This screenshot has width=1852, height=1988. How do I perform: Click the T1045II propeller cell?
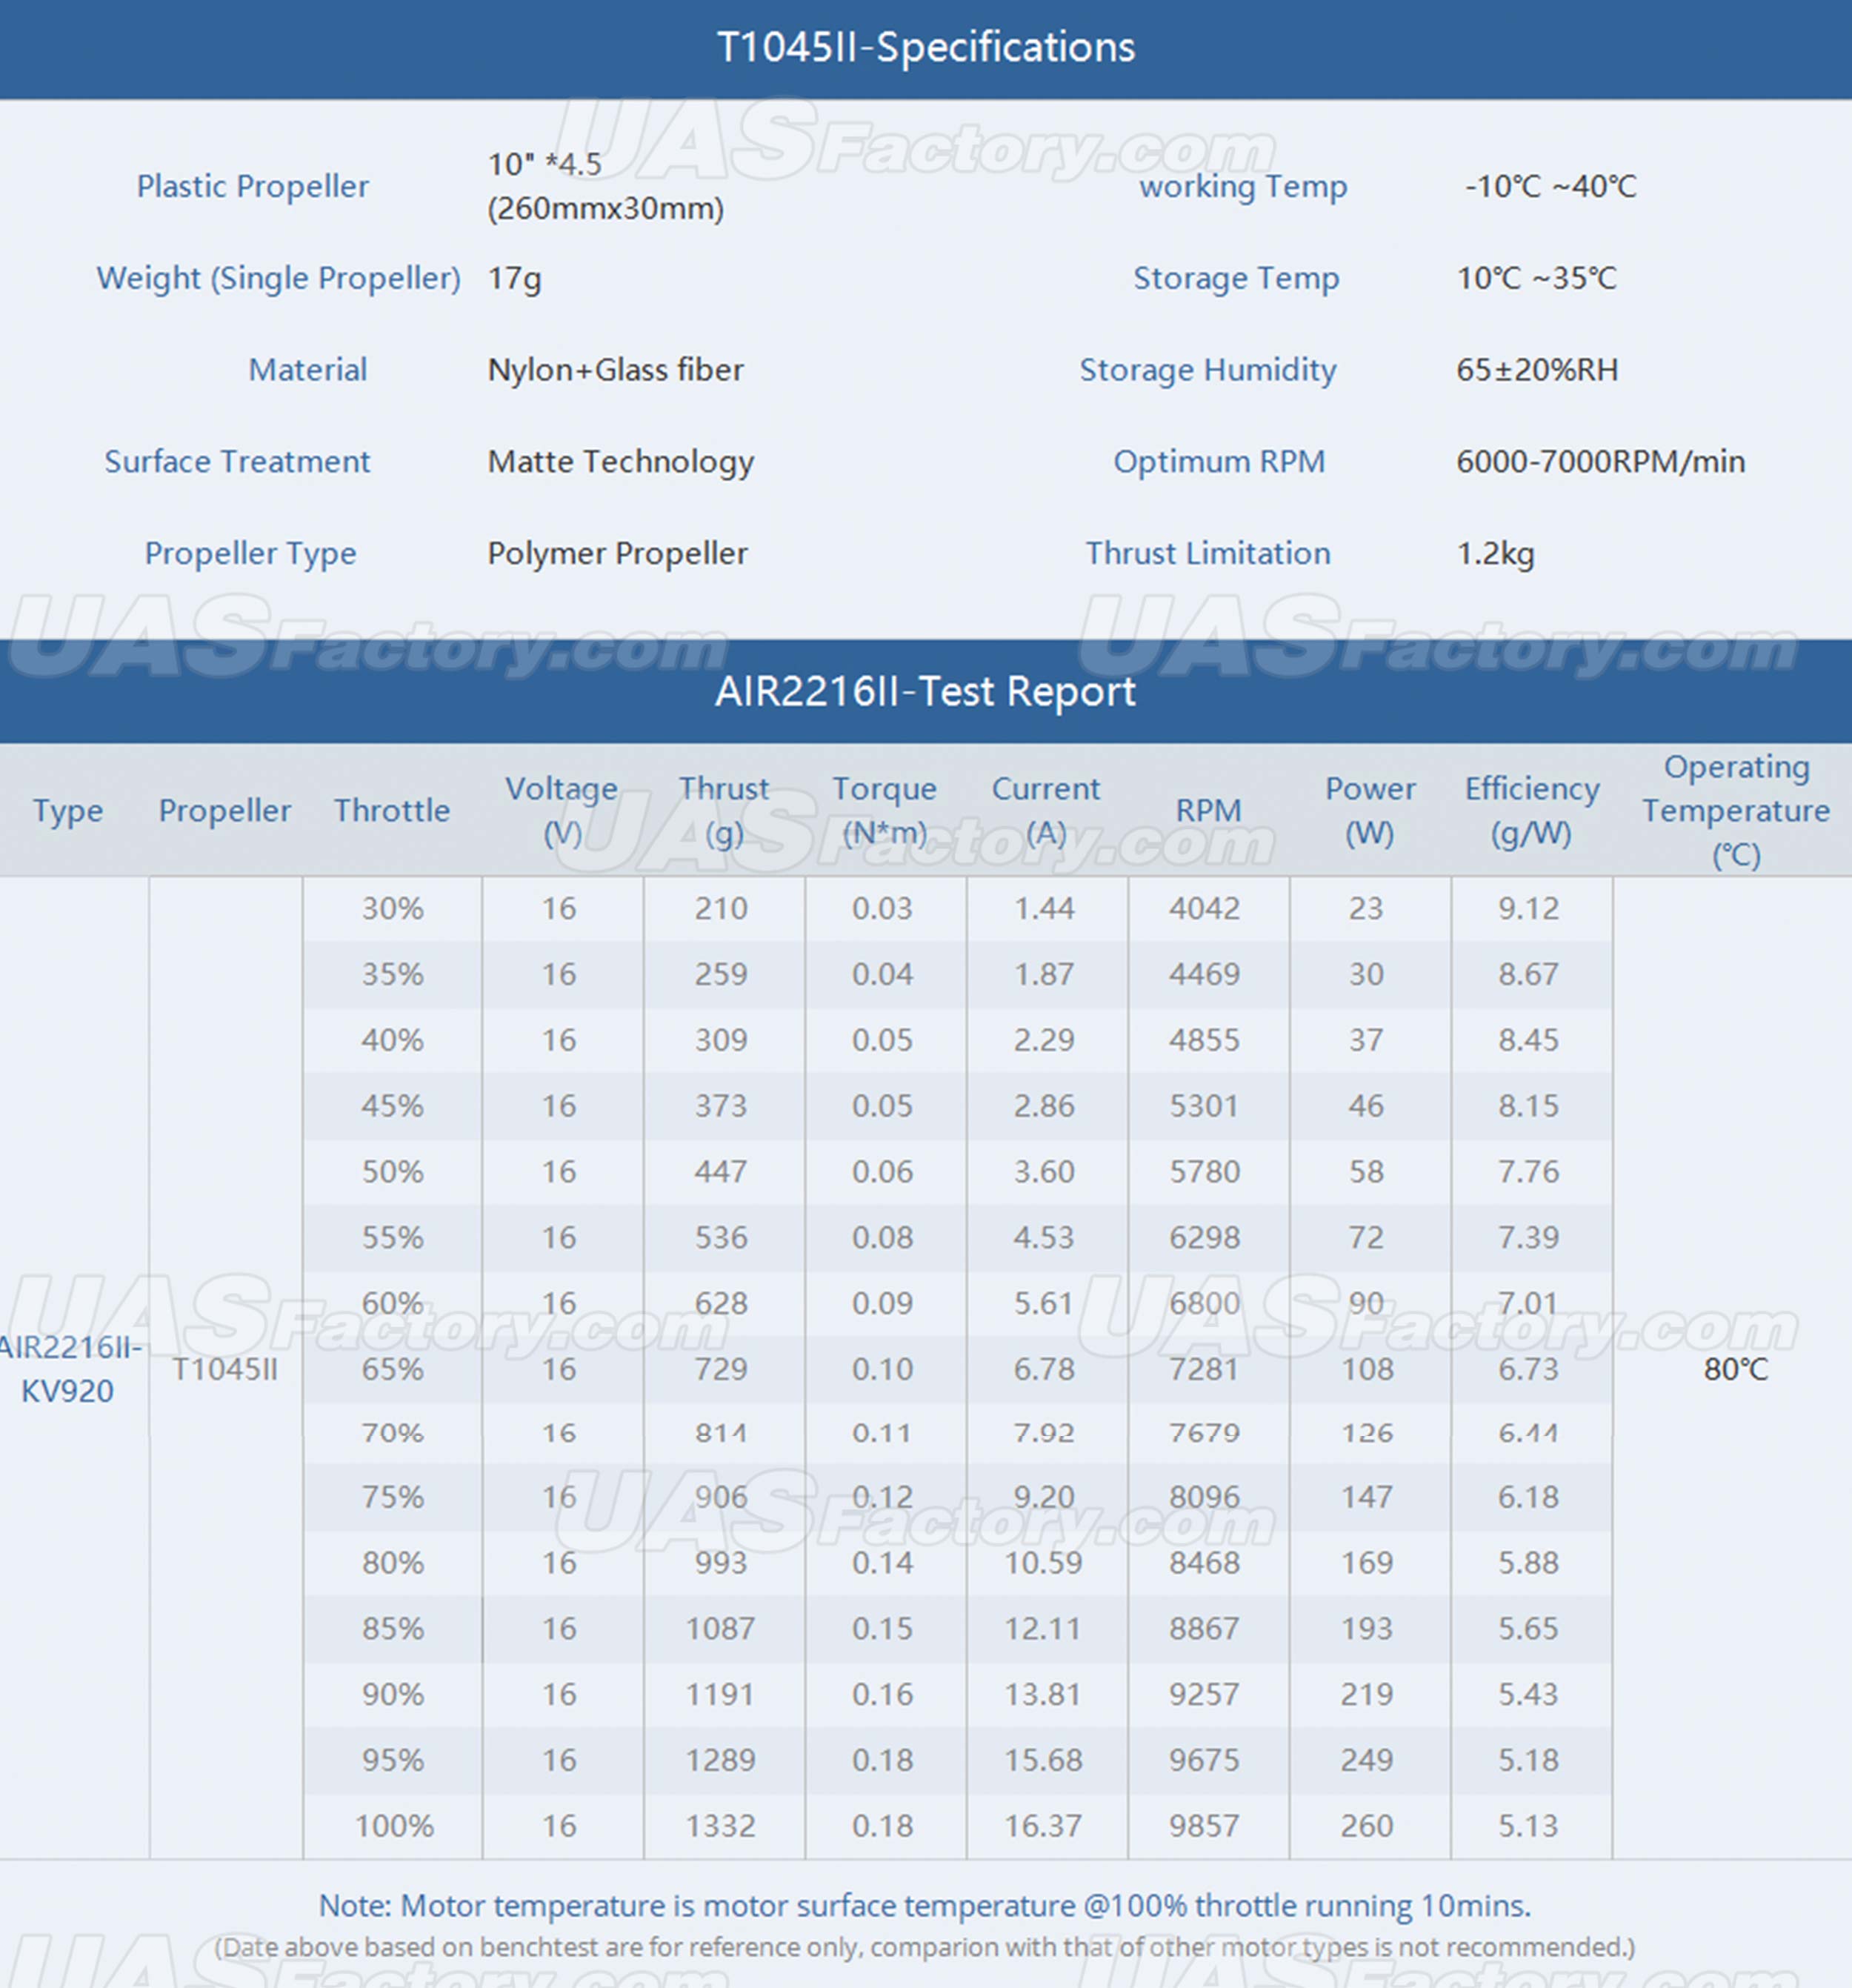click(x=225, y=1369)
